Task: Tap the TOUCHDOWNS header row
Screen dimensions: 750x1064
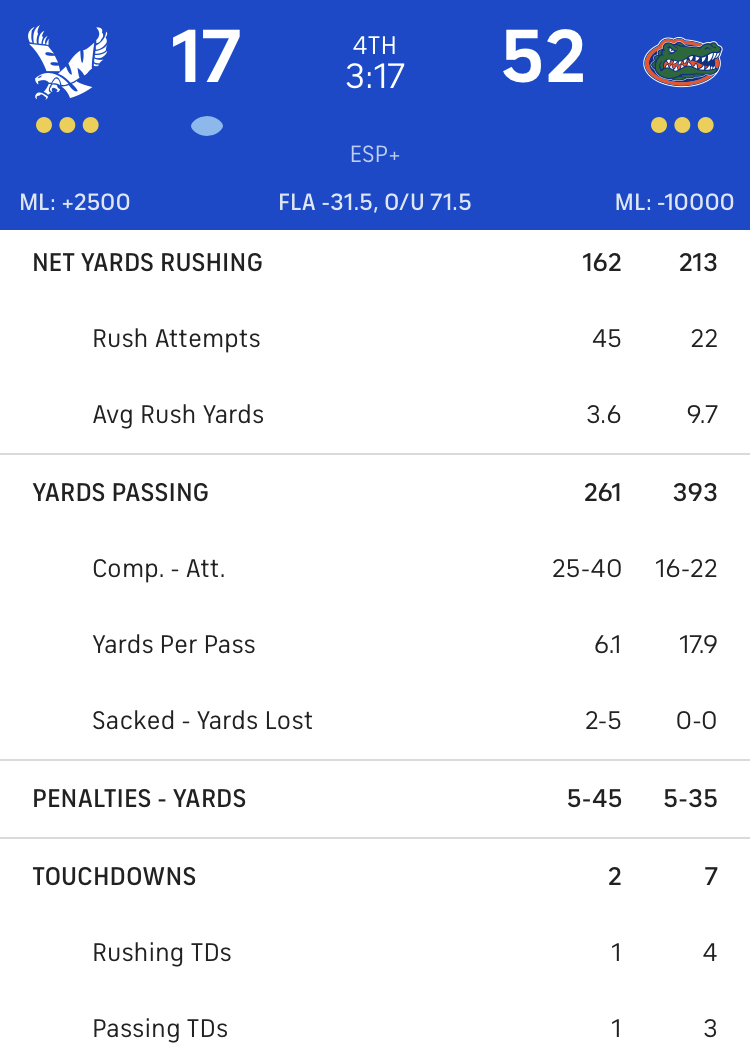Action: pyautogui.click(x=375, y=877)
